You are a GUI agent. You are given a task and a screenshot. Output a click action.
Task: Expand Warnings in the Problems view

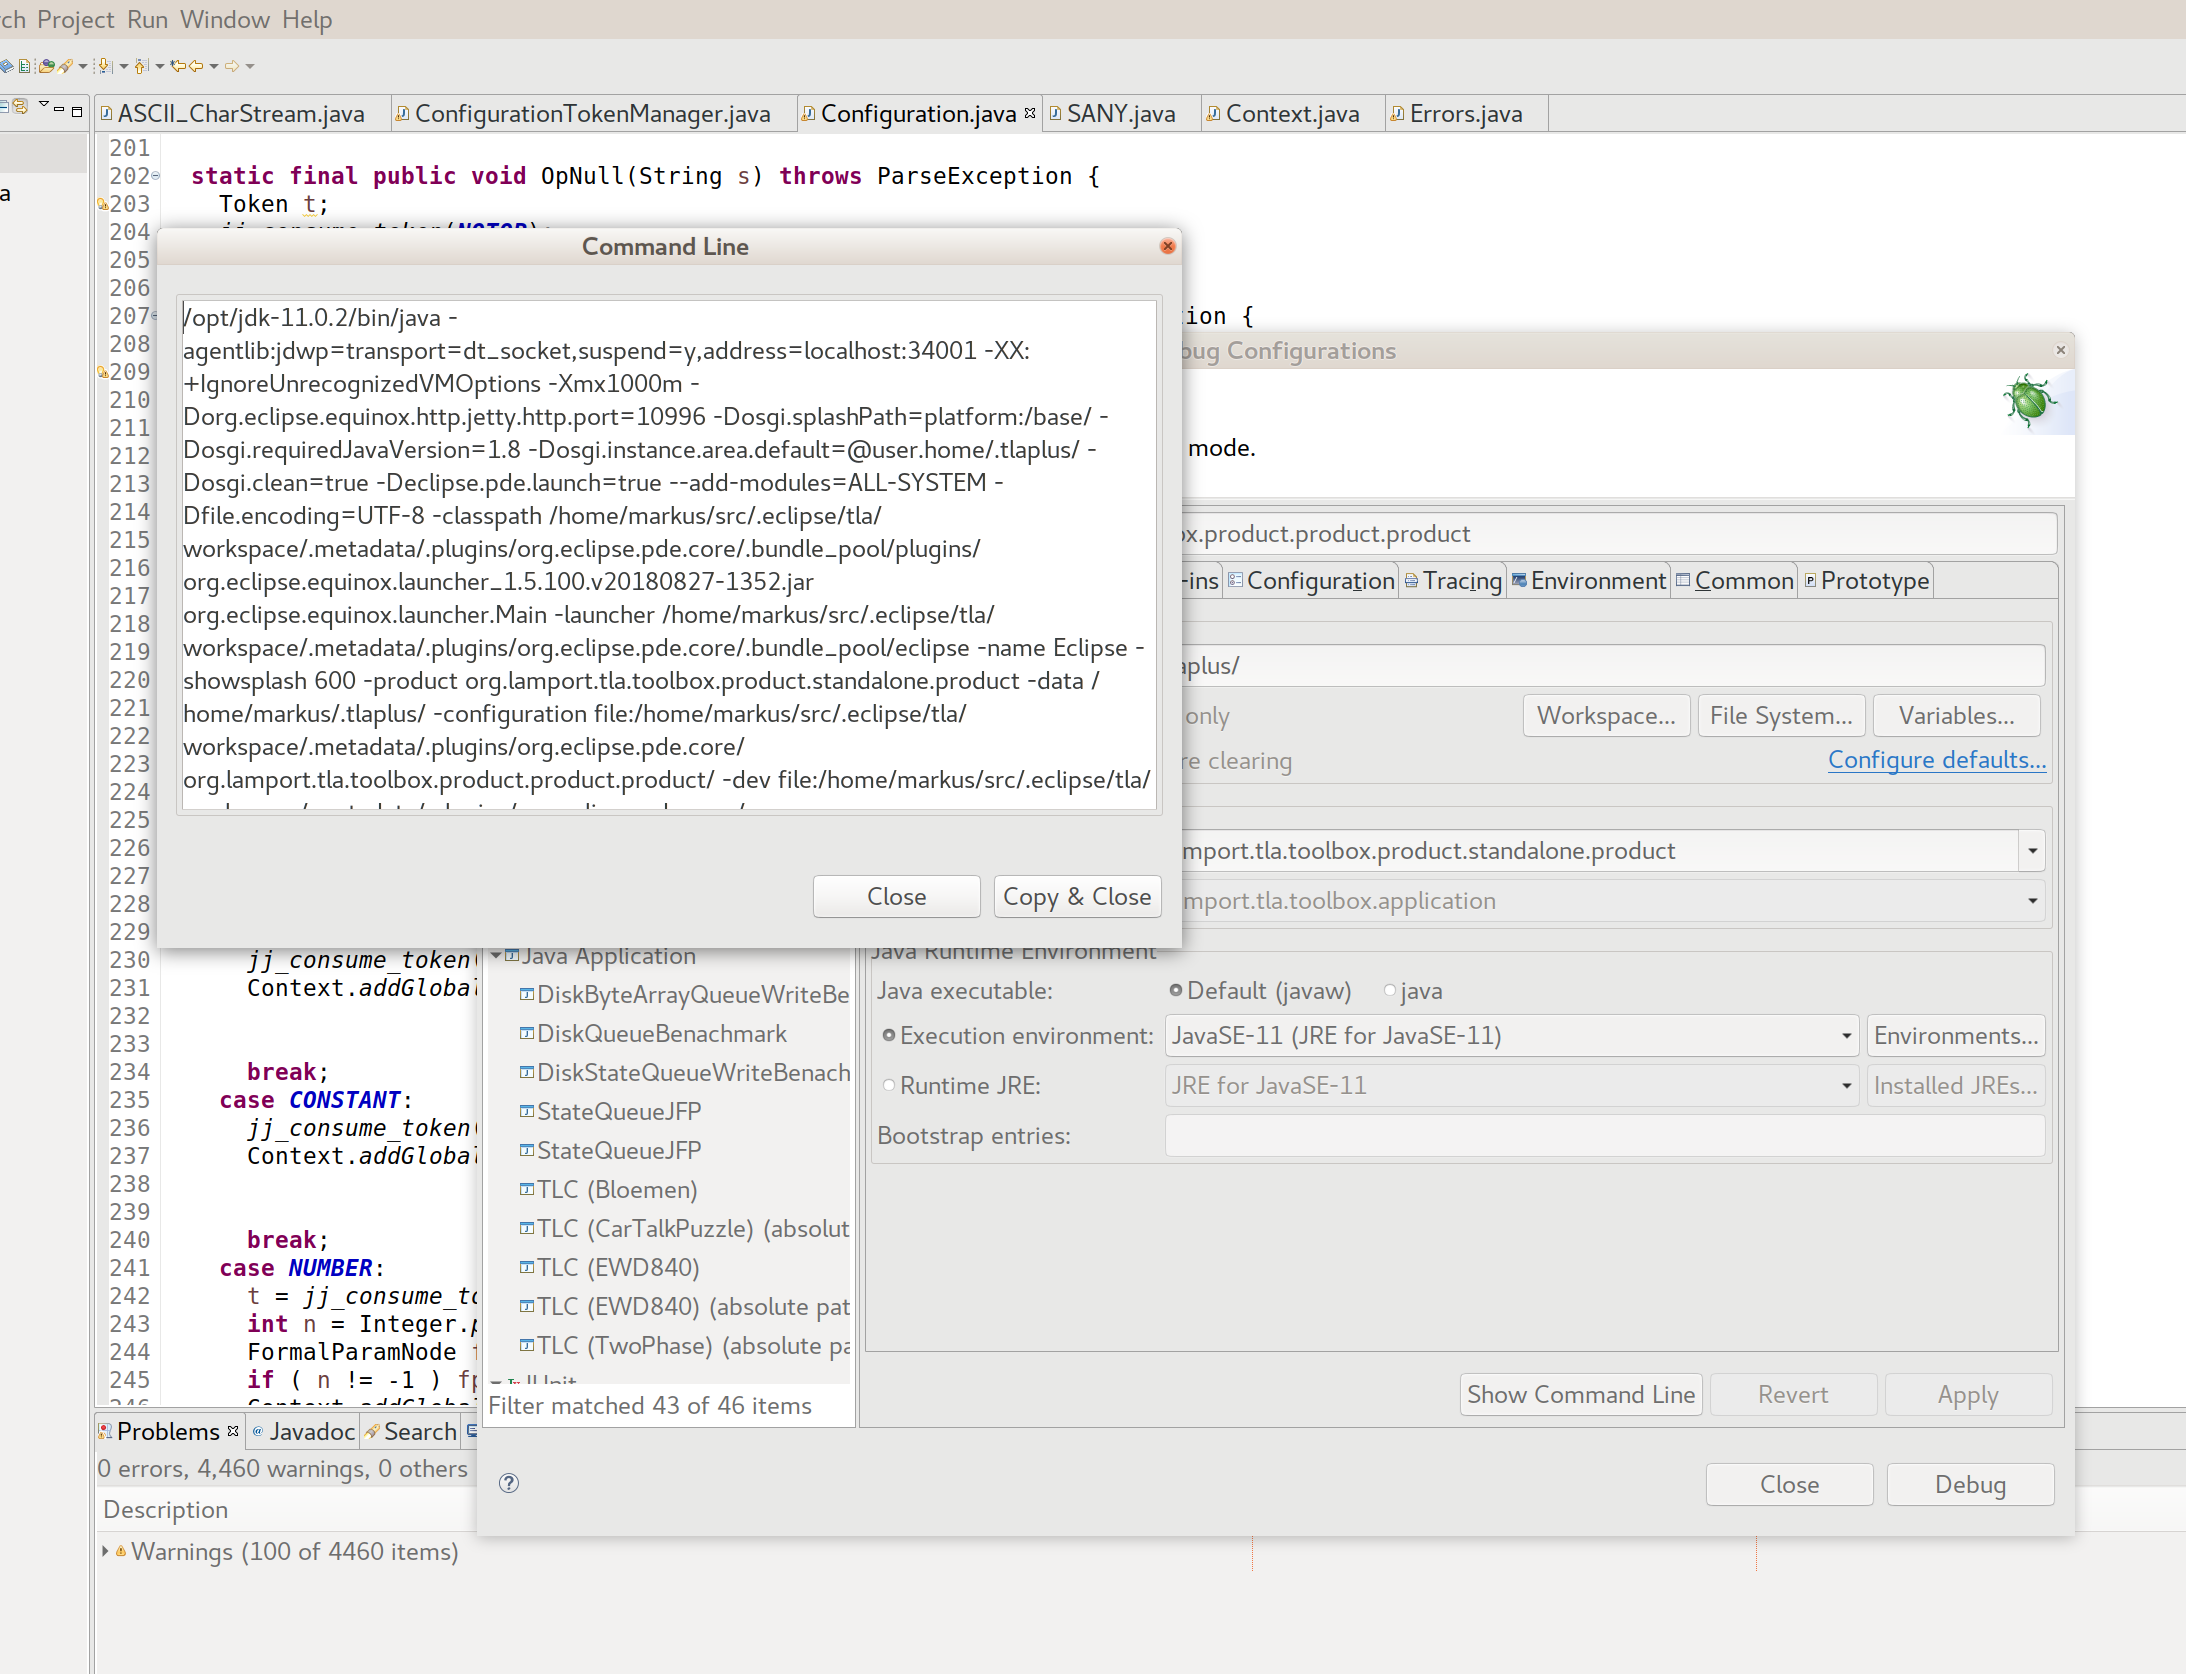[x=106, y=1552]
